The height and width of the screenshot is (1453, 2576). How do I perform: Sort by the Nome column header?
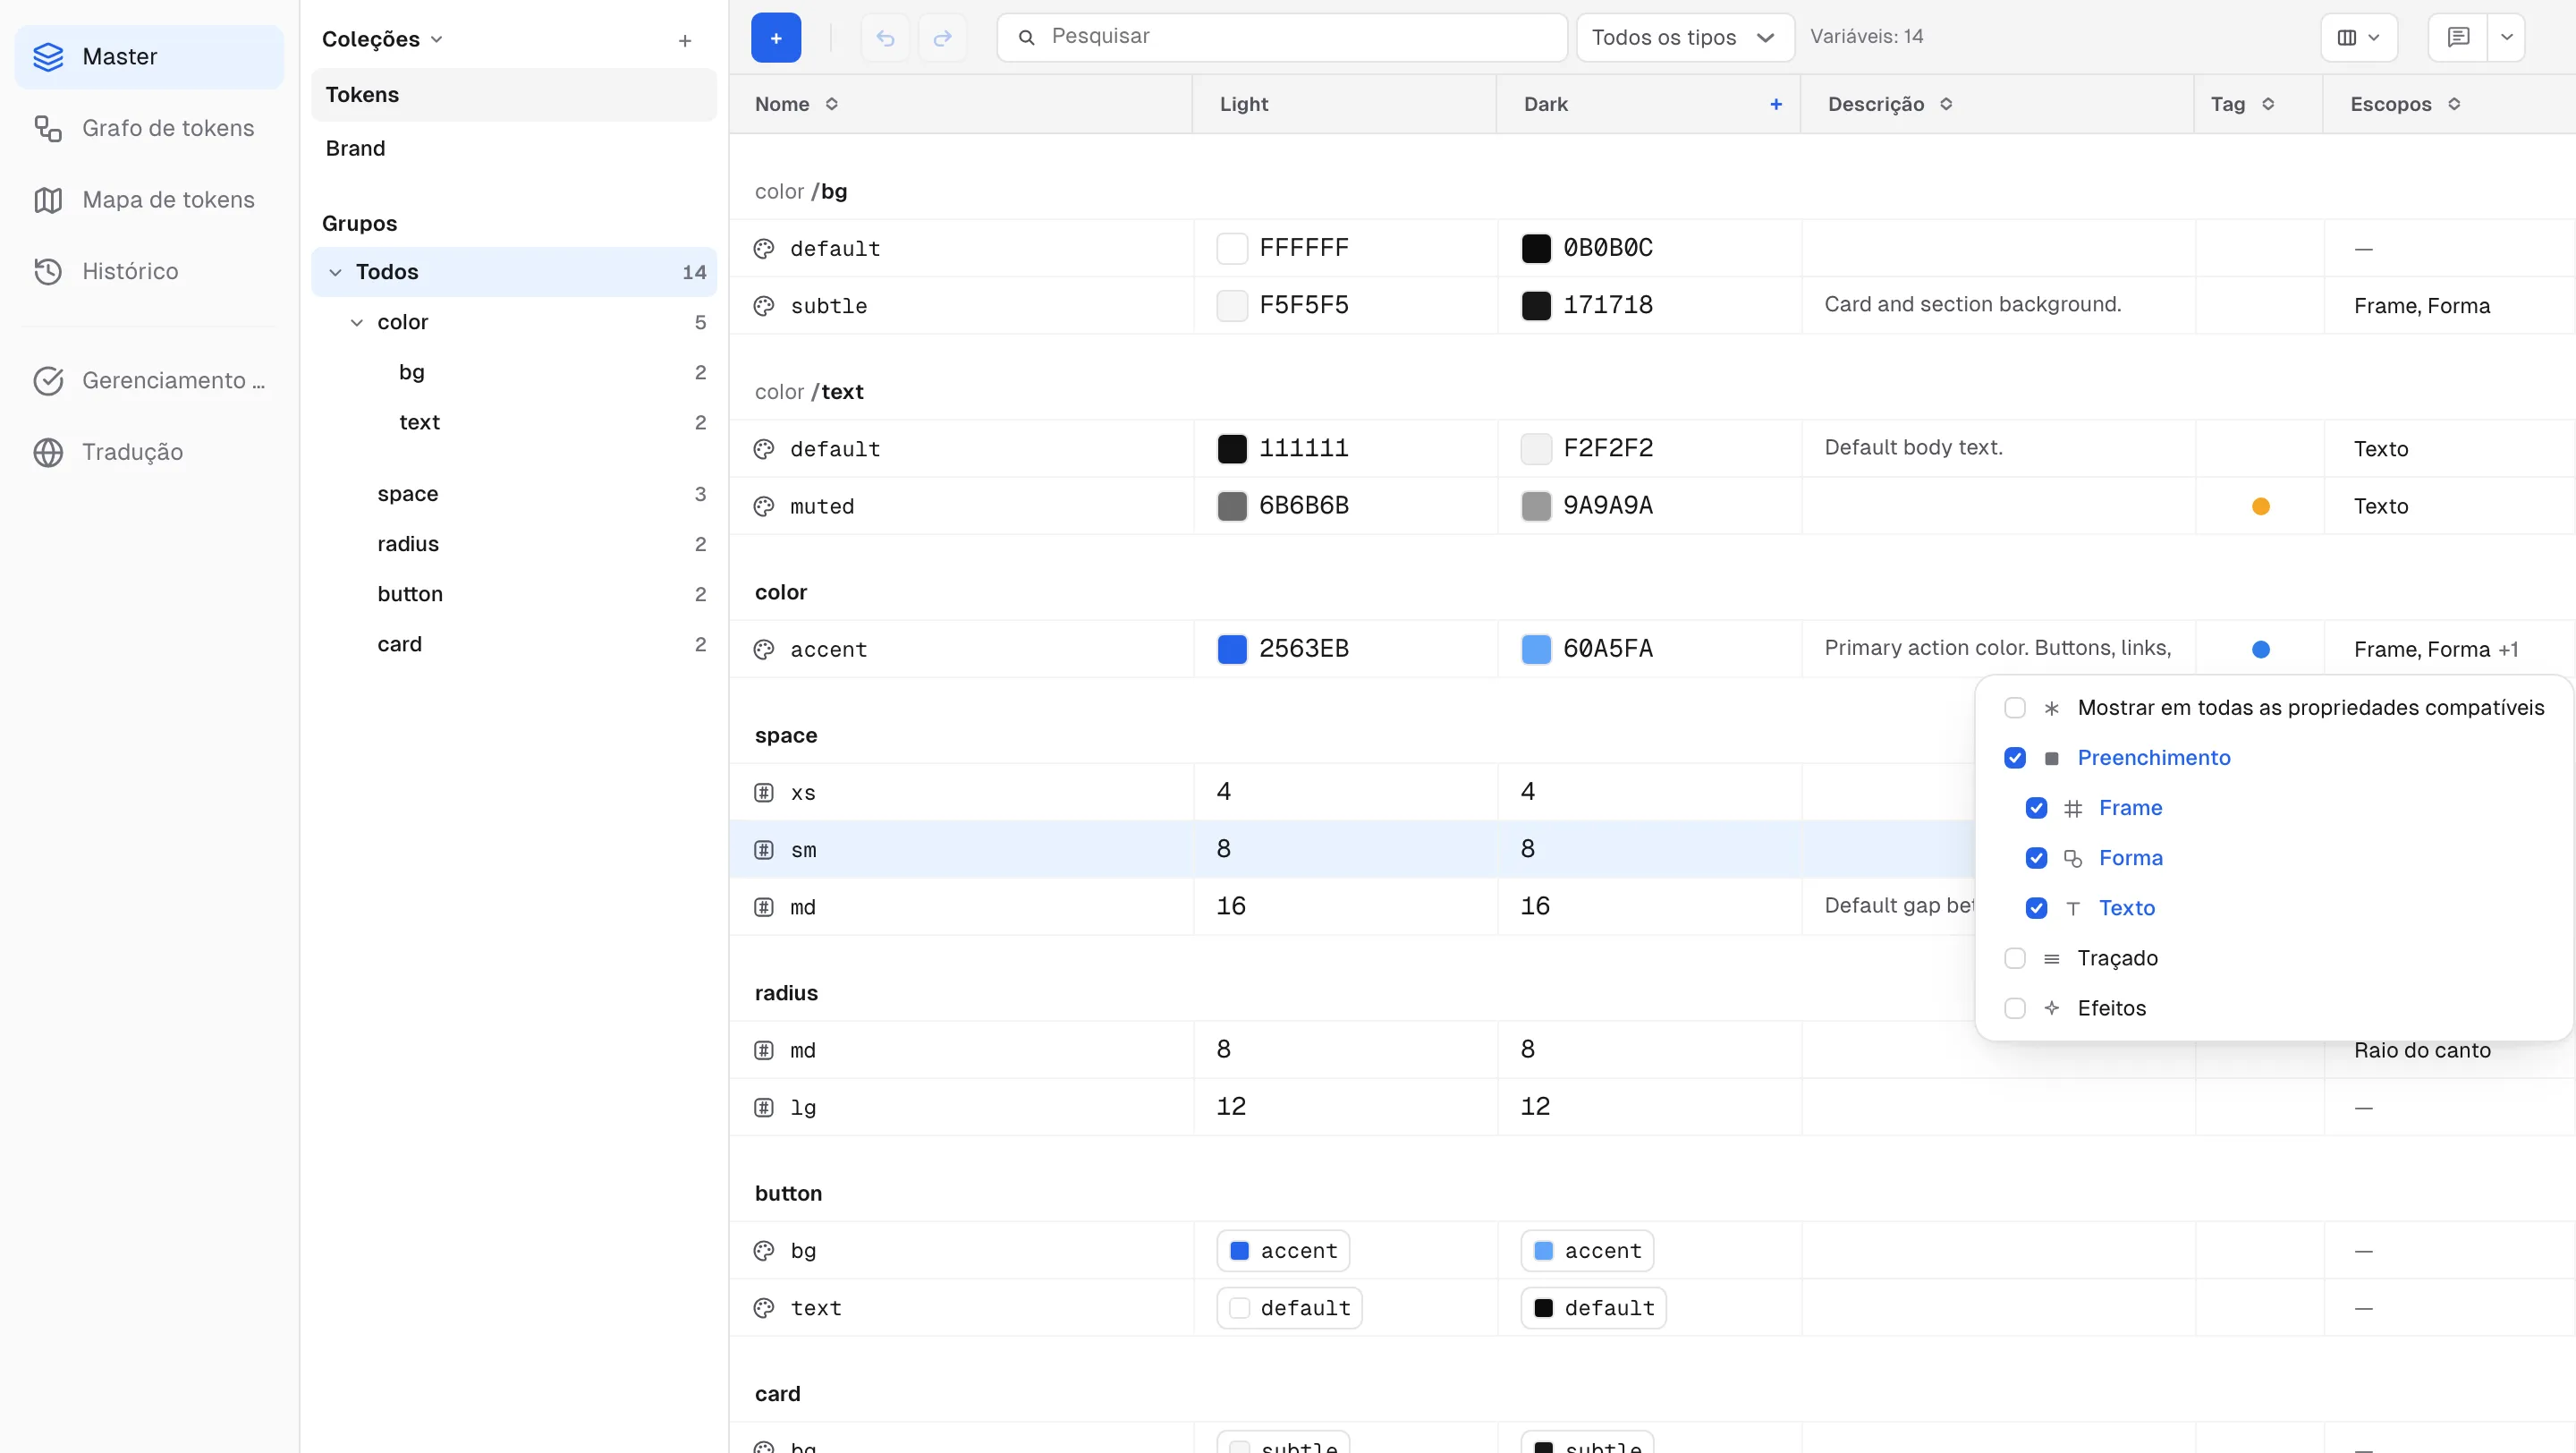click(797, 104)
